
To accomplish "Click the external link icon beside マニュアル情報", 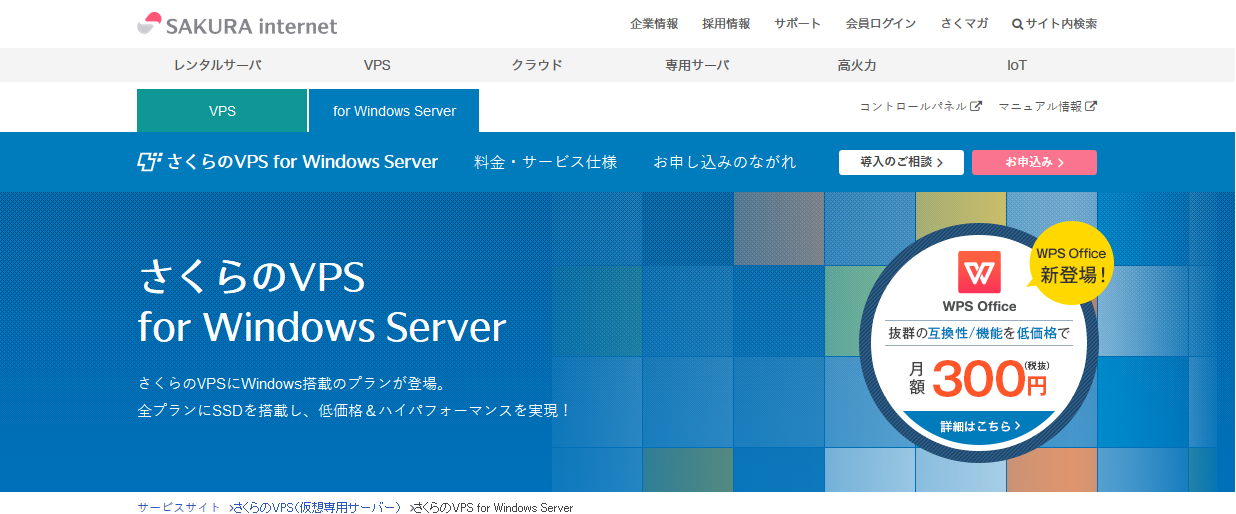I will coord(1091,106).
